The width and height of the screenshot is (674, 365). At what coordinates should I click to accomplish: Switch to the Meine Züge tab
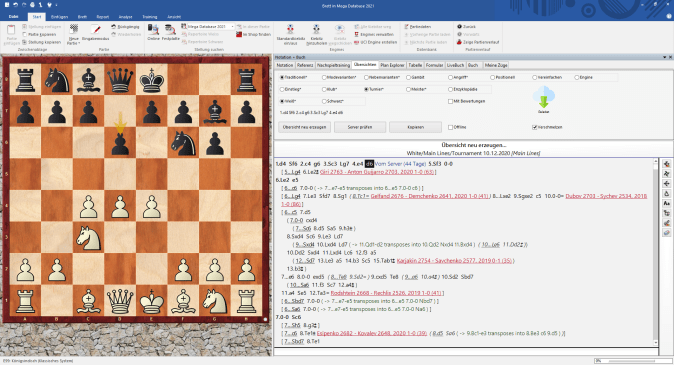(x=496, y=65)
